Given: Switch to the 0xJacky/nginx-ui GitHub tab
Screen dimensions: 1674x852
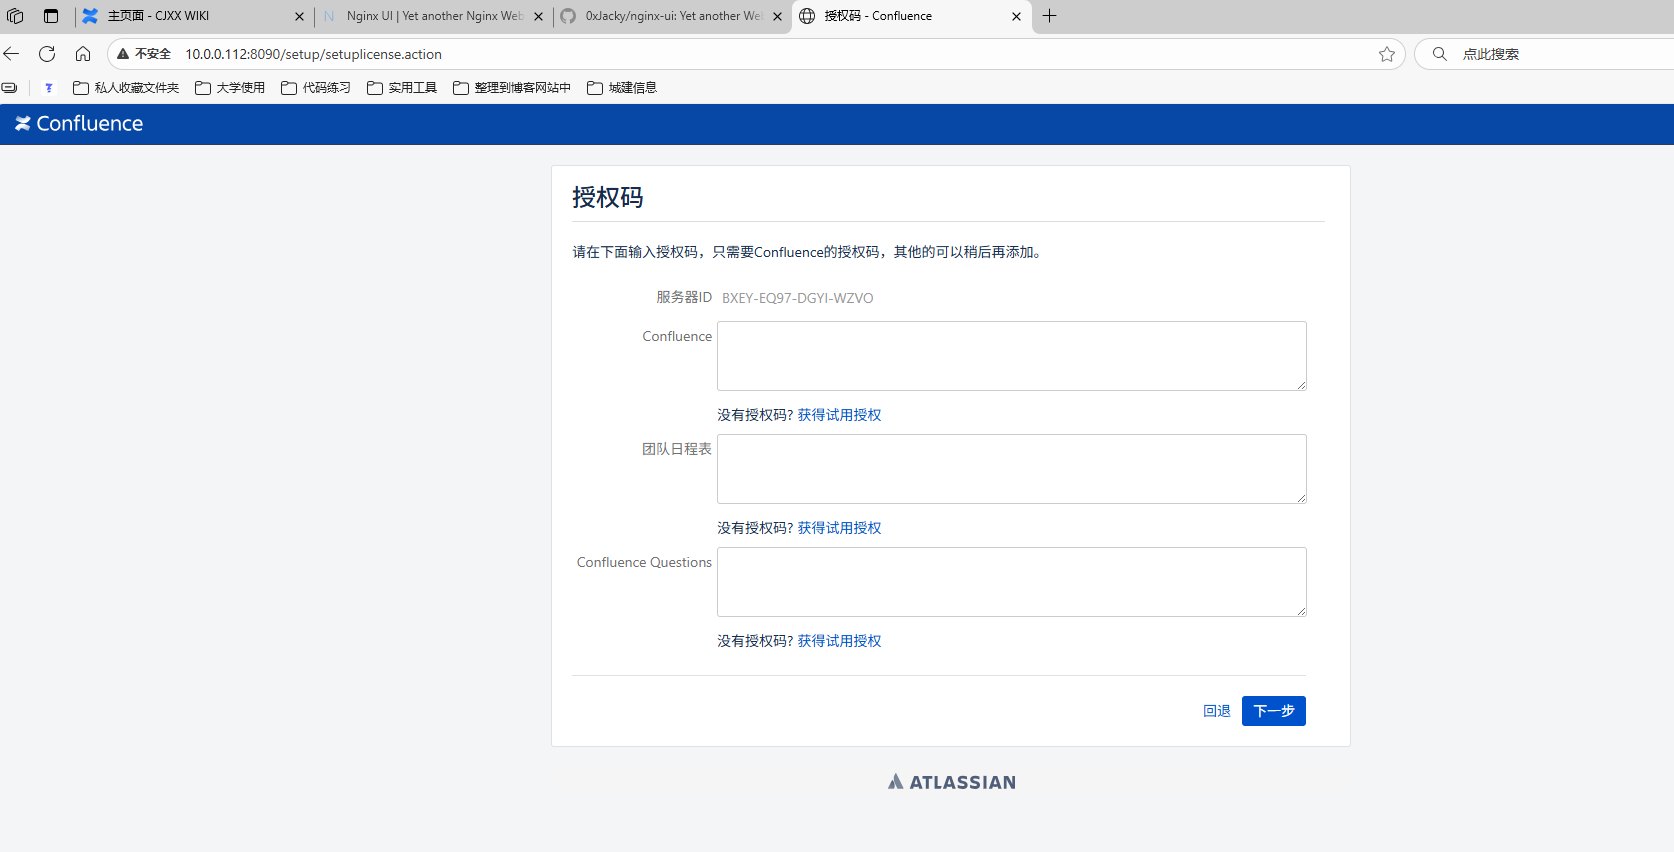Looking at the screenshot, I should point(670,16).
